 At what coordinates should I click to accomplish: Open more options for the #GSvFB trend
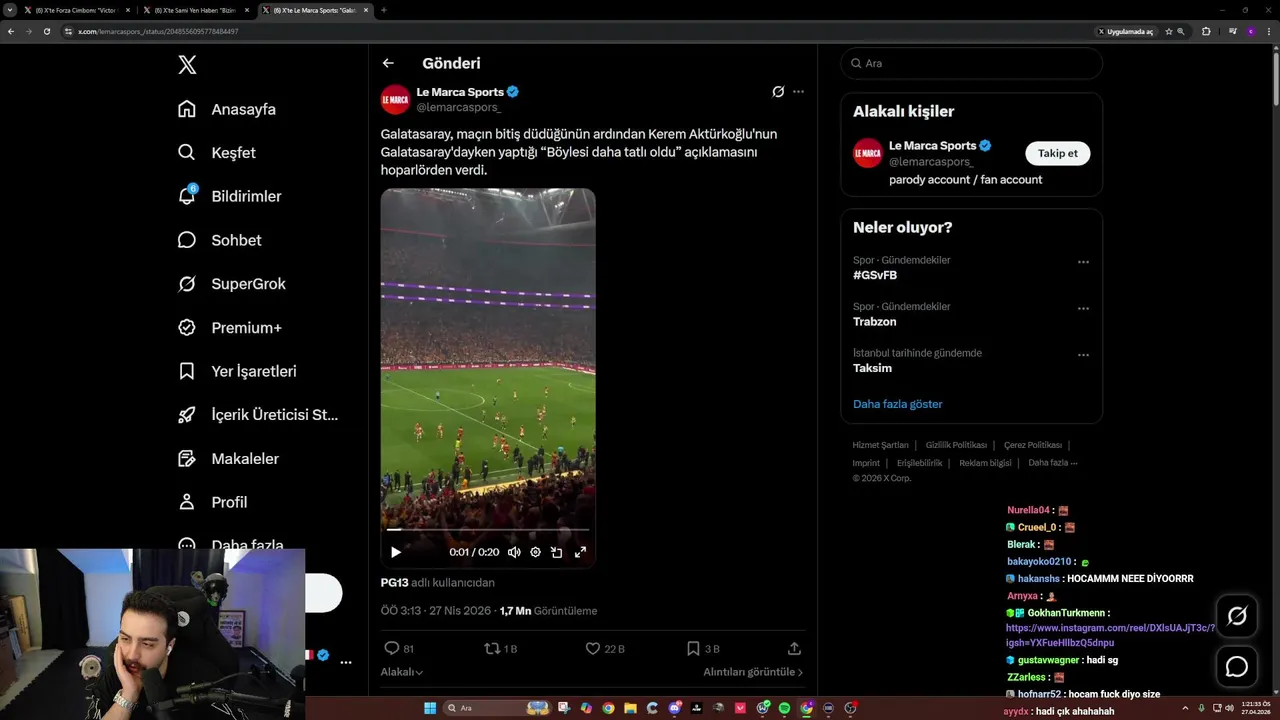click(1083, 262)
